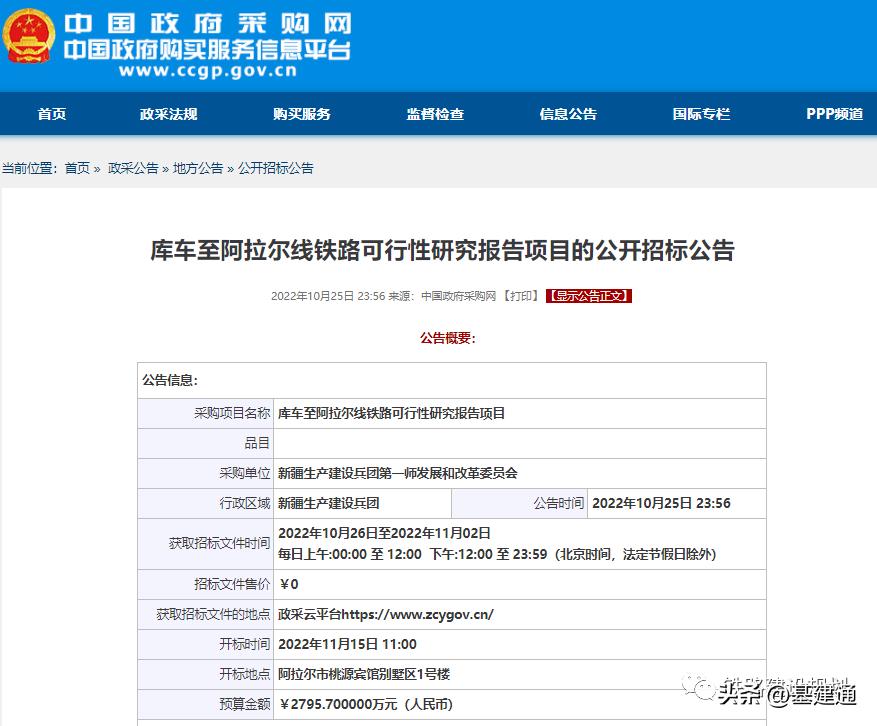877x726 pixels.
Task: Open the 地方公告 breadcrumb link
Action: click(191, 168)
